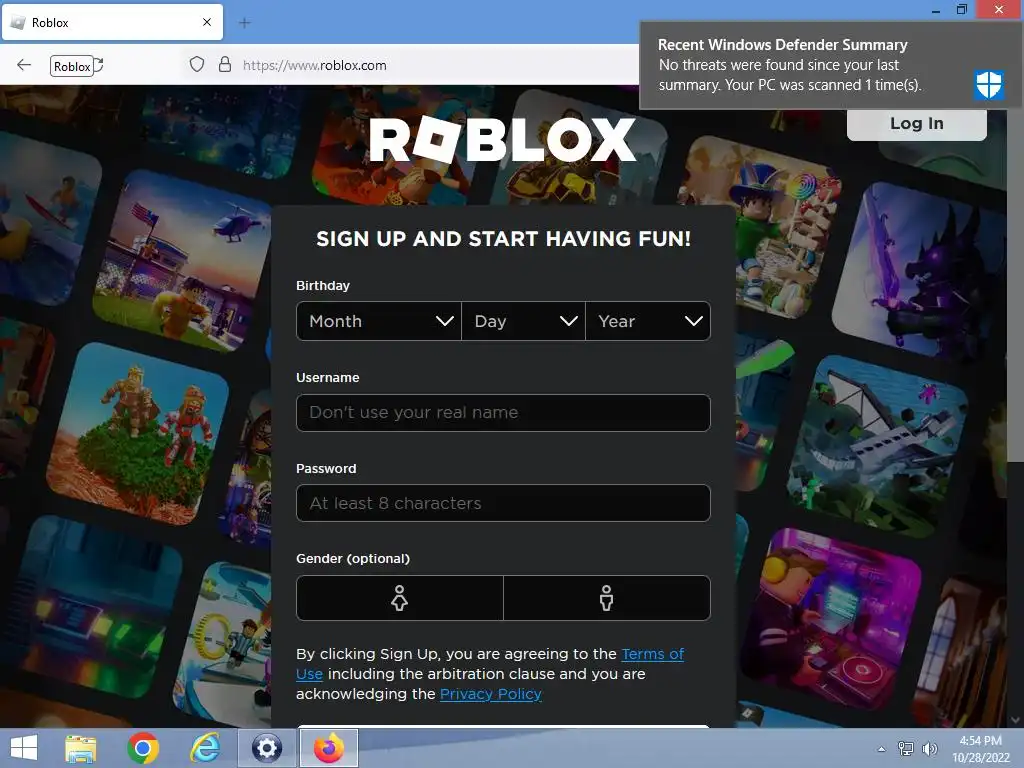
Task: Open the Day birthday dropdown
Action: pyautogui.click(x=523, y=321)
